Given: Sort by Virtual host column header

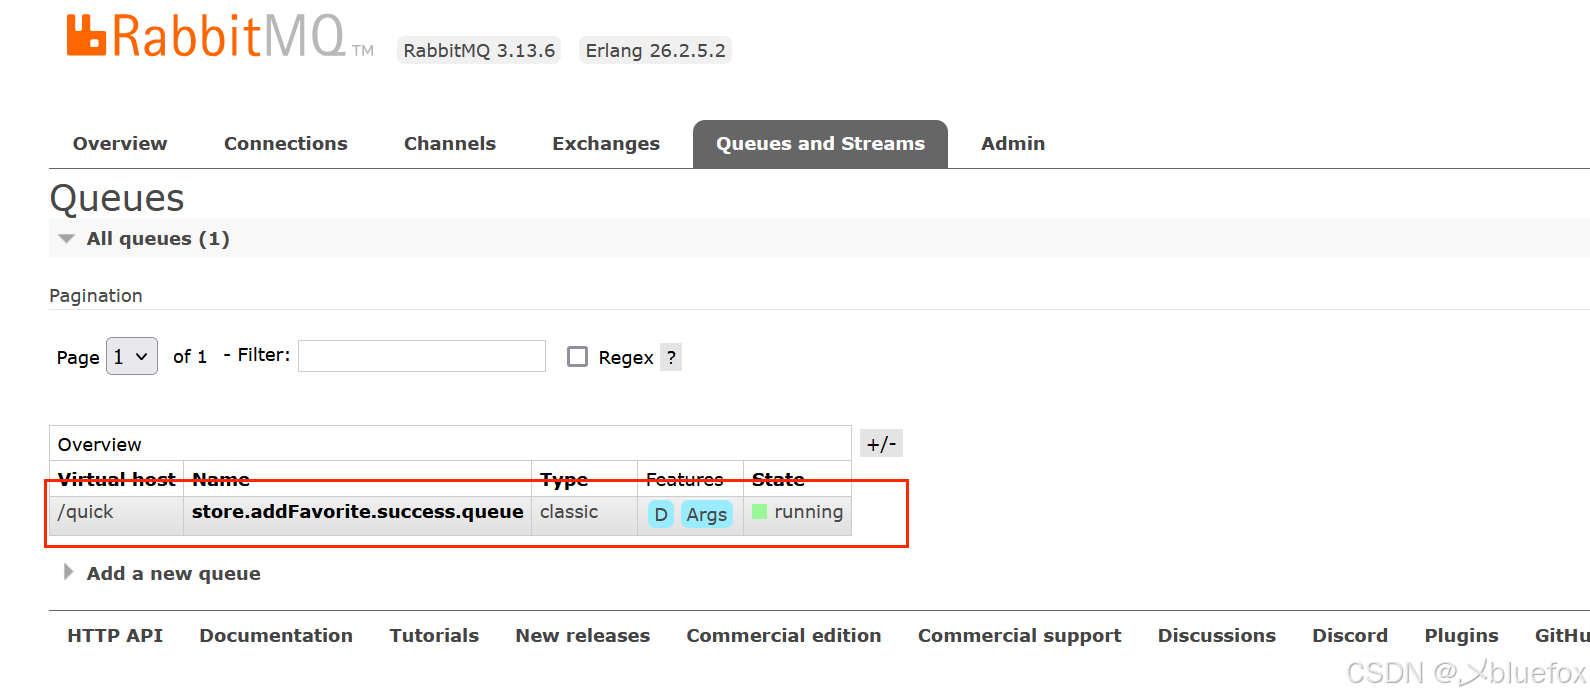Looking at the screenshot, I should [117, 479].
